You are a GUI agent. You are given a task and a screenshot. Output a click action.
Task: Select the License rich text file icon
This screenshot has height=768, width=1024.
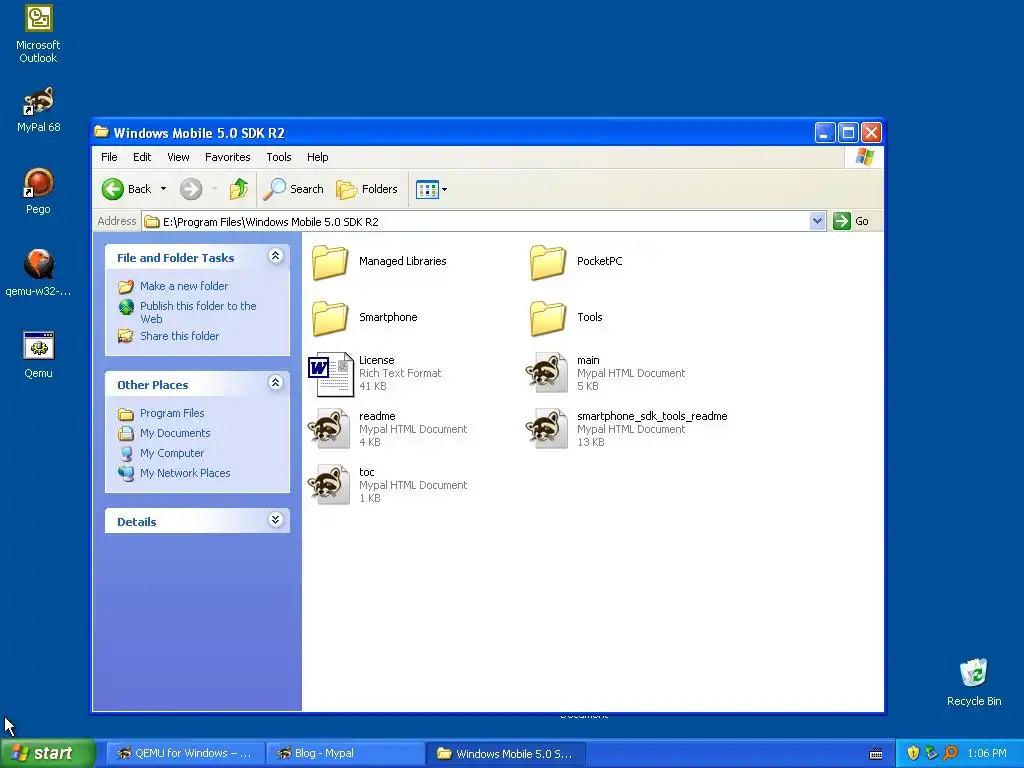pos(331,374)
